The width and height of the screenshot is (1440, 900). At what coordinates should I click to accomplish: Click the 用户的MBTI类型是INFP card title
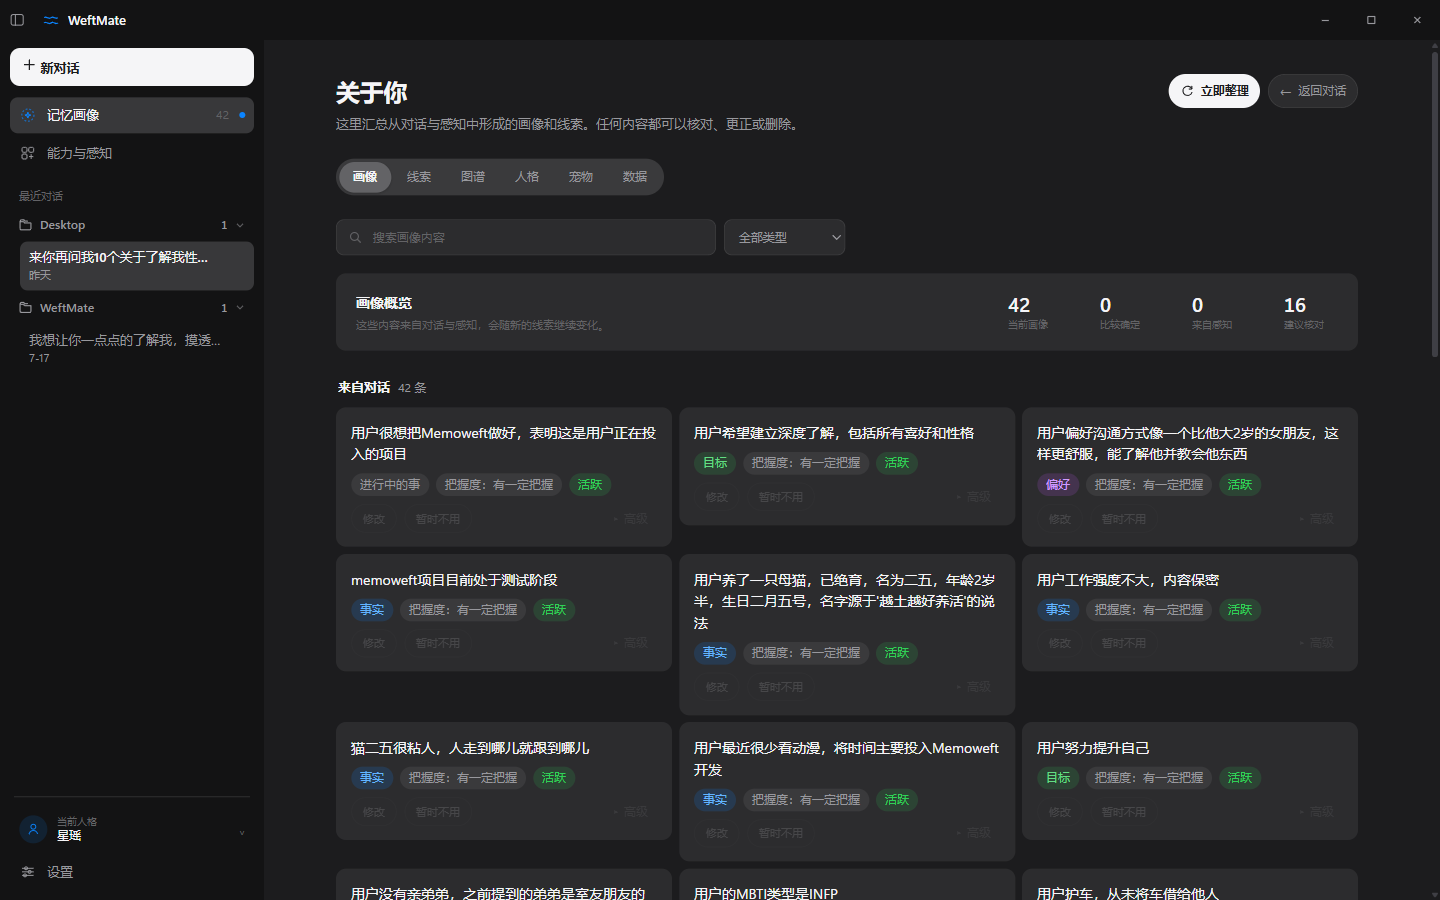pos(766,893)
